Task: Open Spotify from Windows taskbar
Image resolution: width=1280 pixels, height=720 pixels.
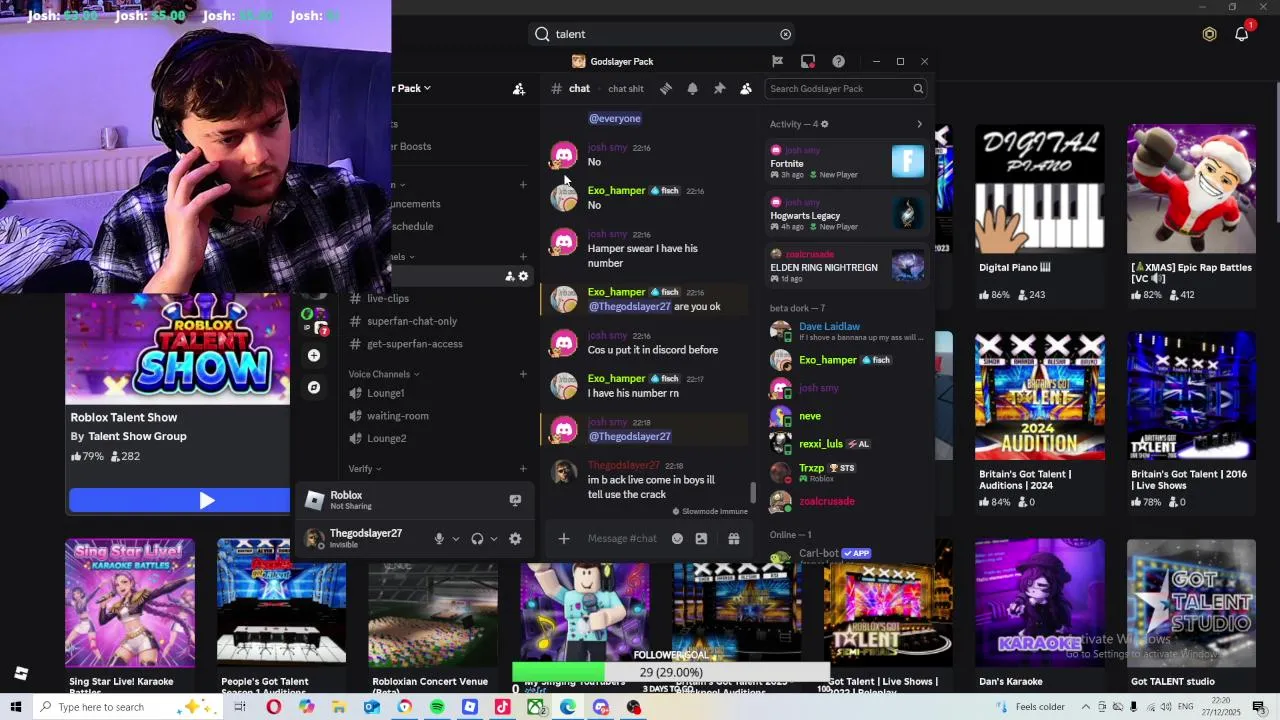Action: pos(437,707)
